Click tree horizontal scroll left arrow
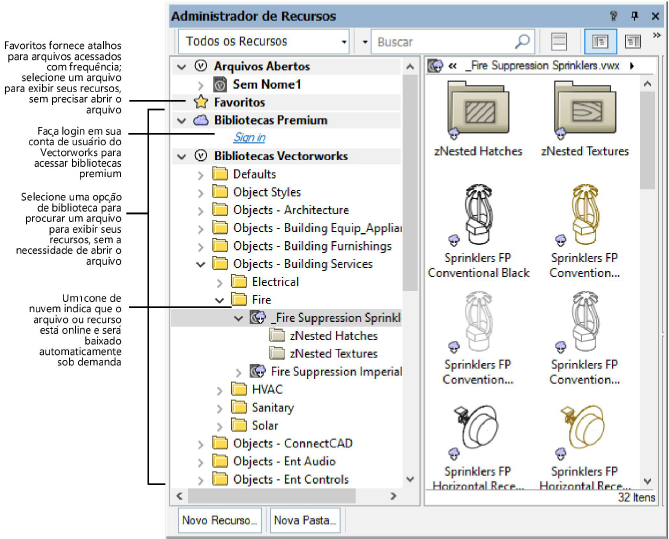669x539 pixels. (x=179, y=496)
